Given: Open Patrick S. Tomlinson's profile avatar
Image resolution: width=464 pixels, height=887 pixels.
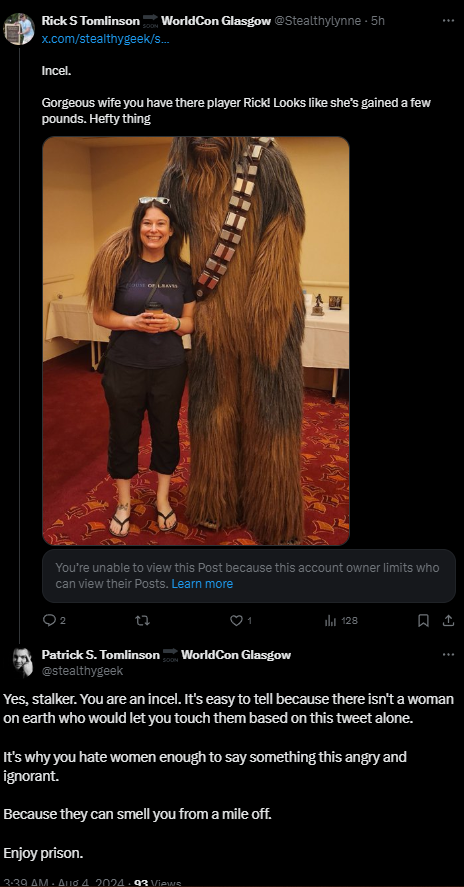Looking at the screenshot, I should pyautogui.click(x=23, y=662).
